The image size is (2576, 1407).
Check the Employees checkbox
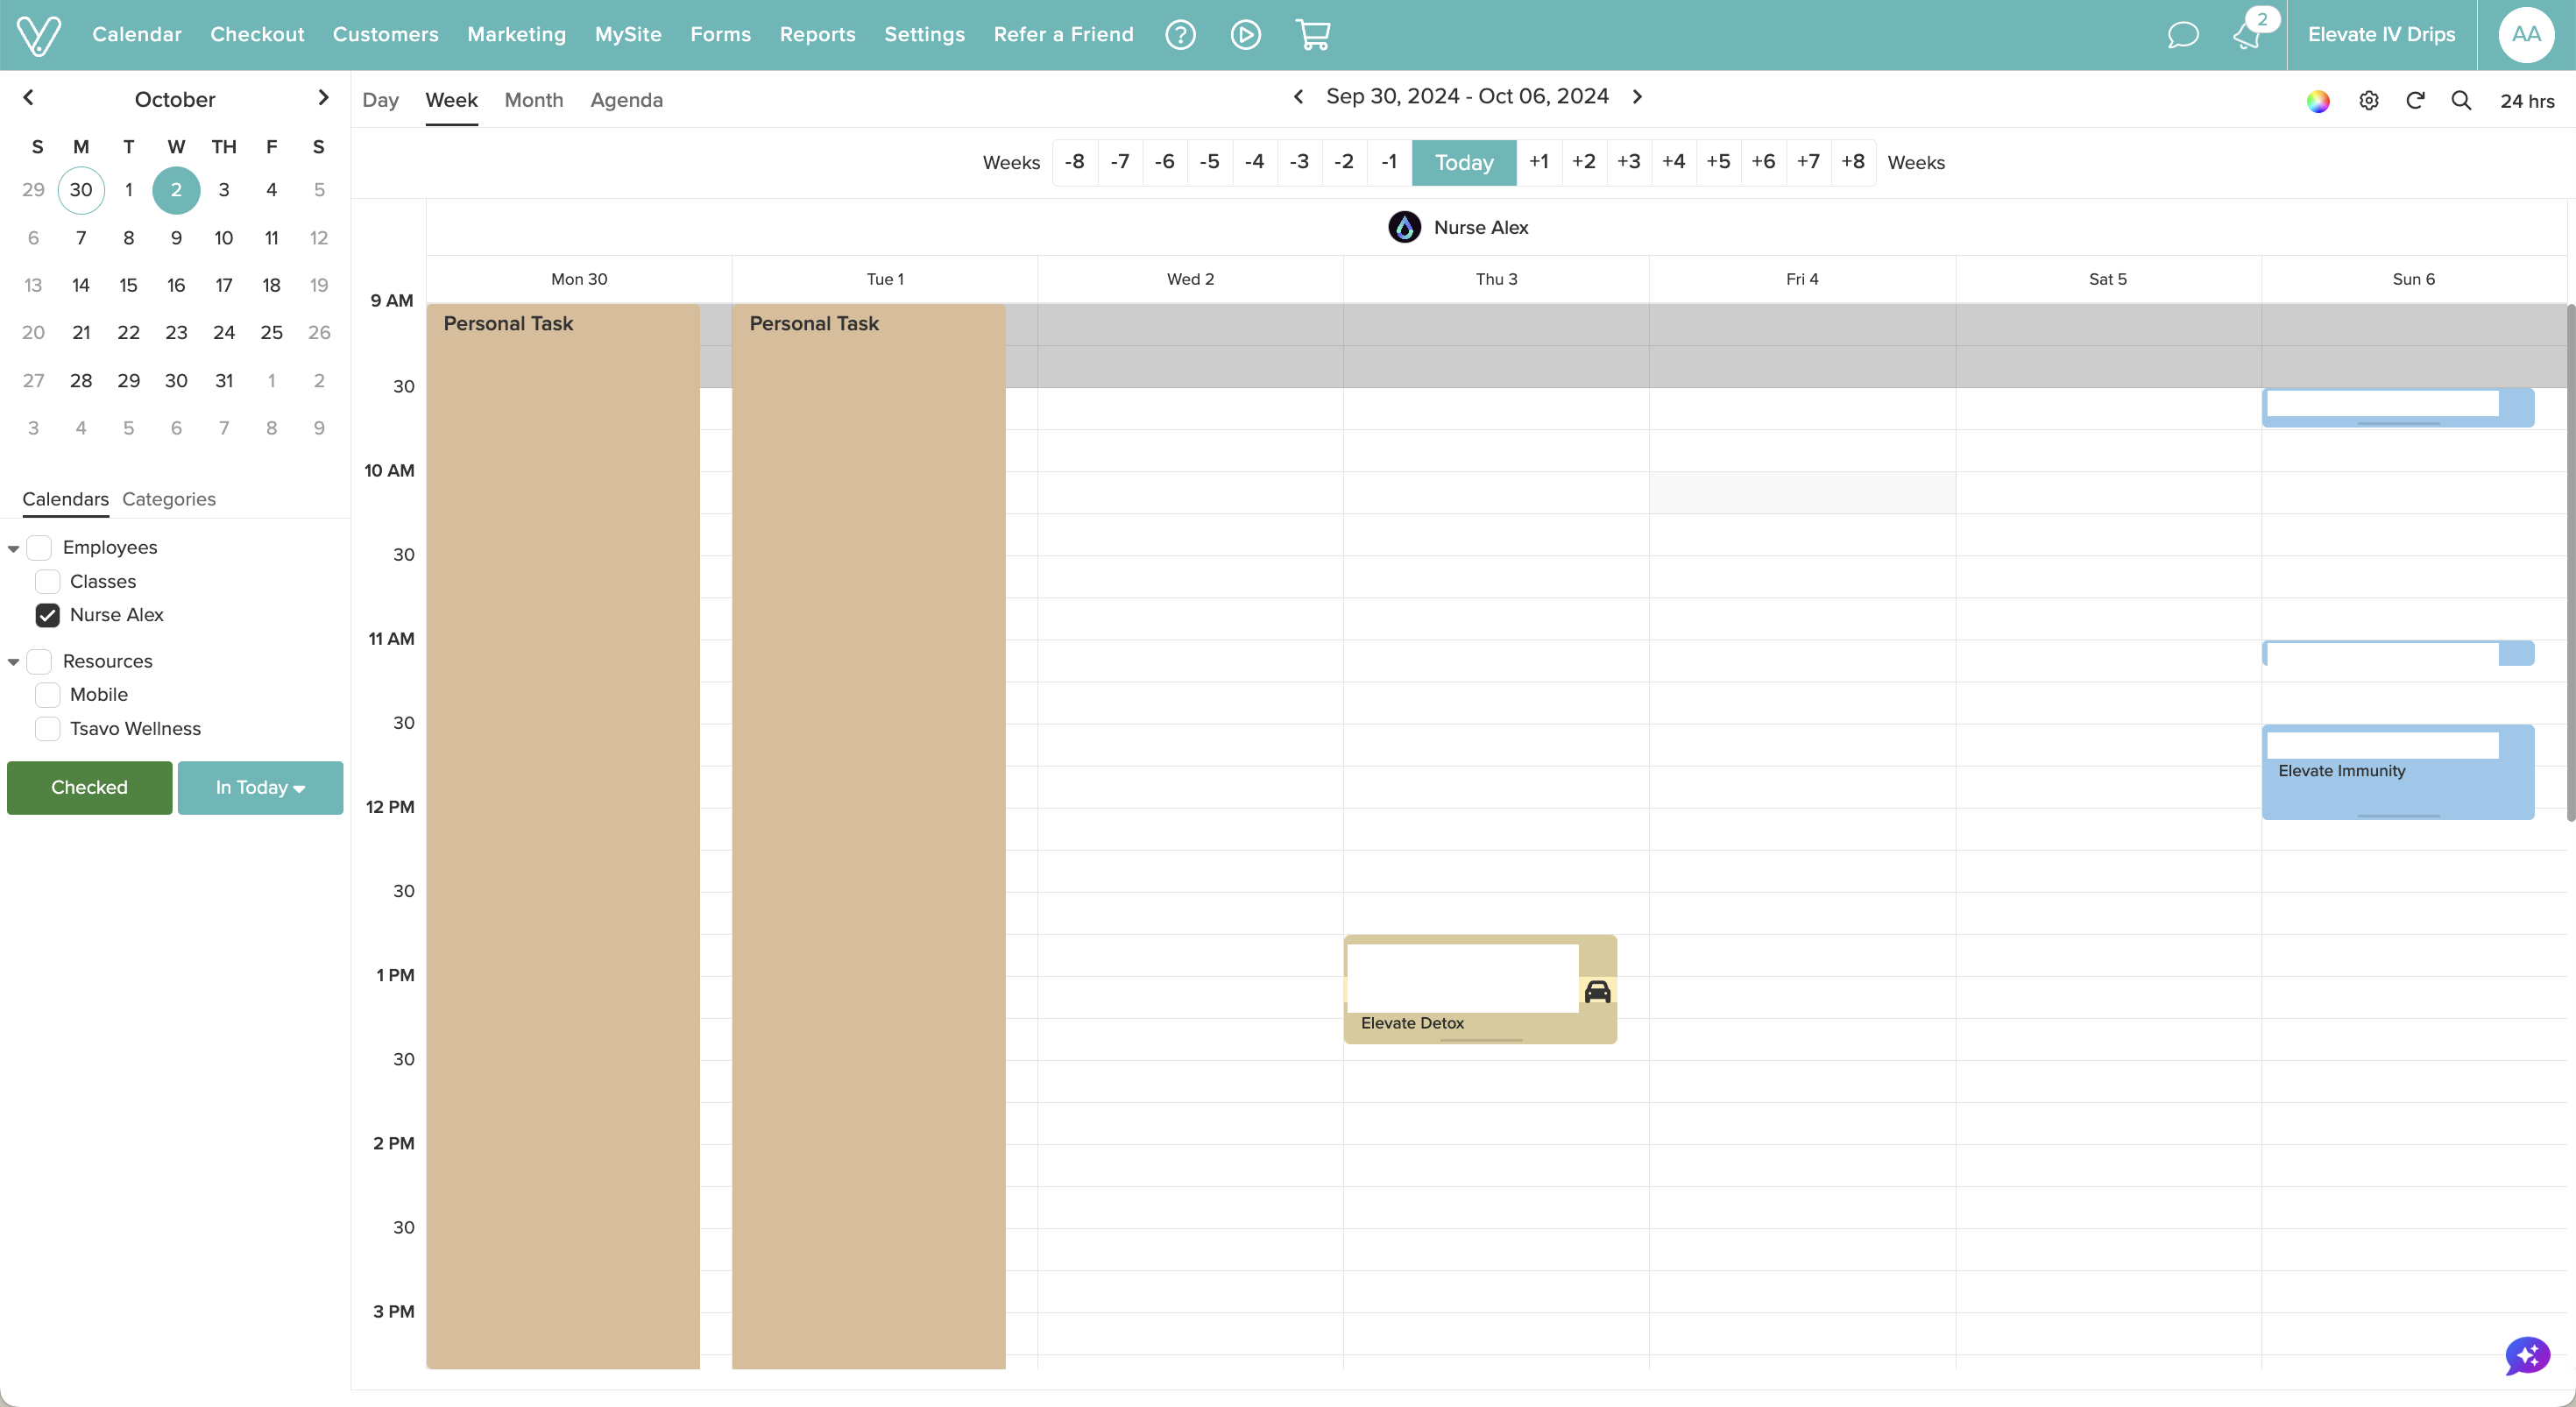pyautogui.click(x=39, y=548)
